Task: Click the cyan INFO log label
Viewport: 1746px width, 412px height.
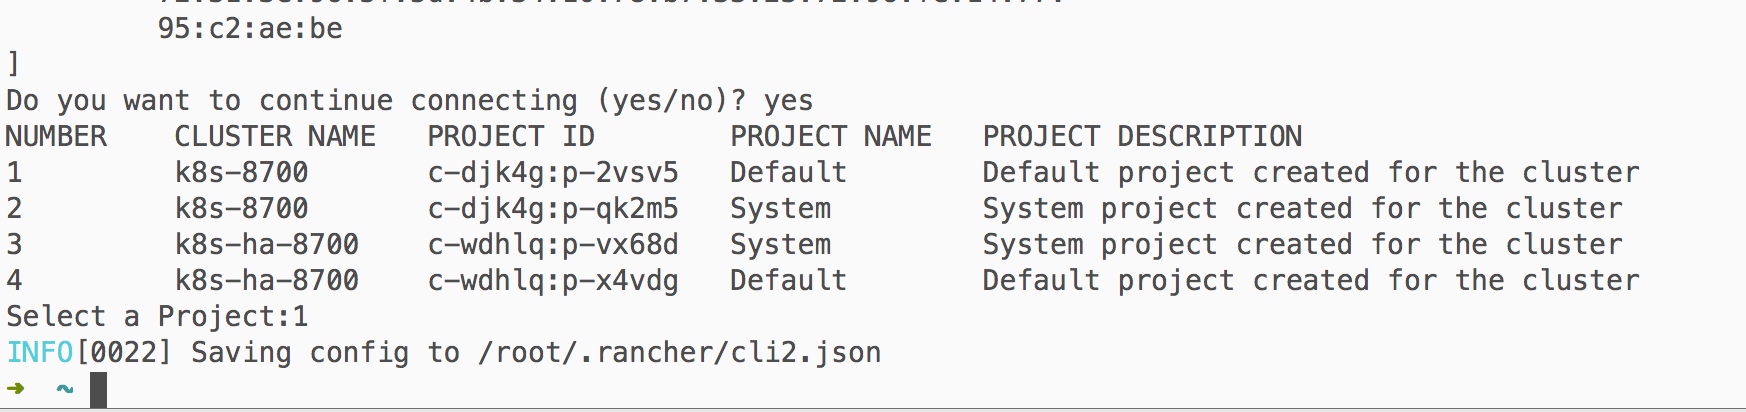Action: coord(40,352)
